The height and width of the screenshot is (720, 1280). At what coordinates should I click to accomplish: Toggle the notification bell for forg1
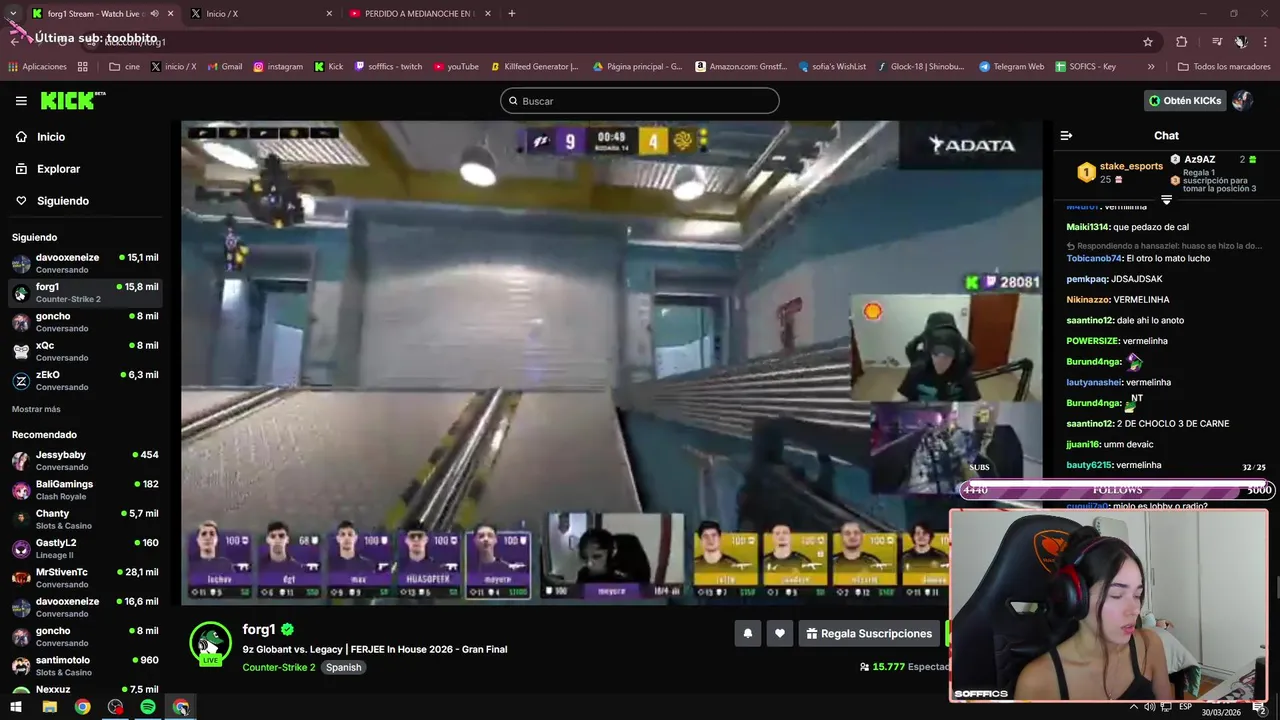(x=747, y=633)
